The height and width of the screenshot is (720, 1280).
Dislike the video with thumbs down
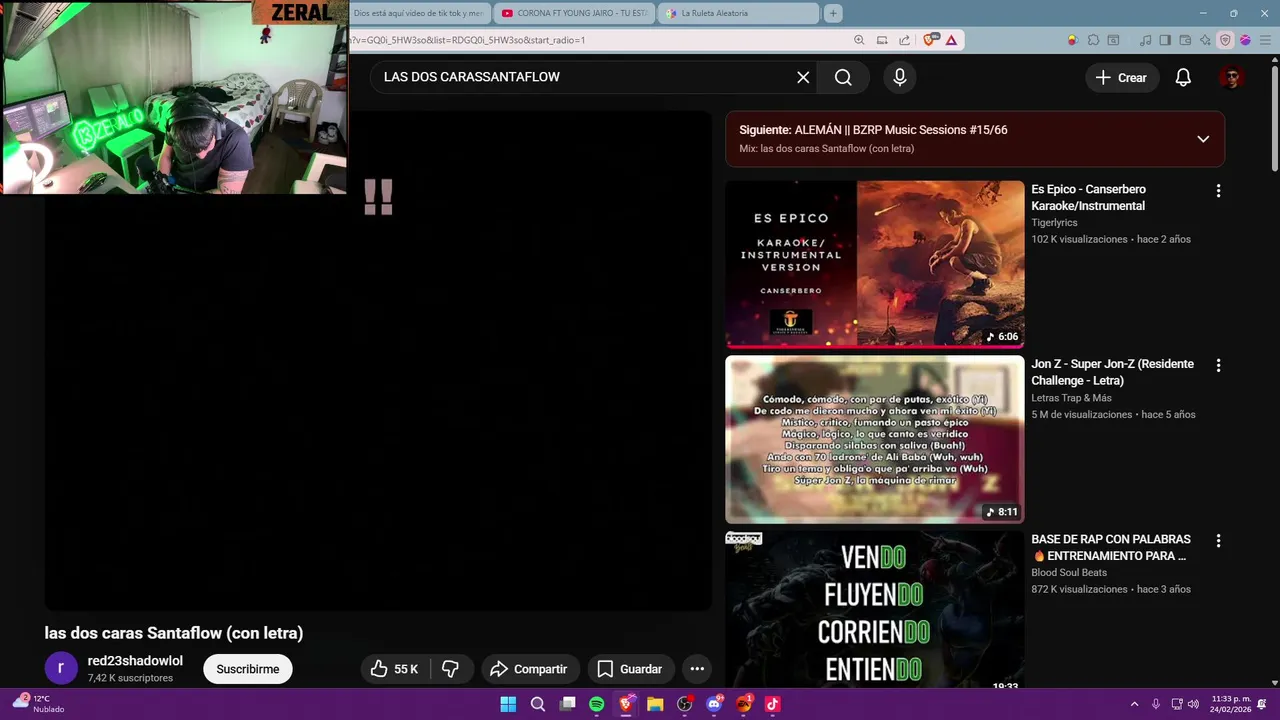pos(451,669)
